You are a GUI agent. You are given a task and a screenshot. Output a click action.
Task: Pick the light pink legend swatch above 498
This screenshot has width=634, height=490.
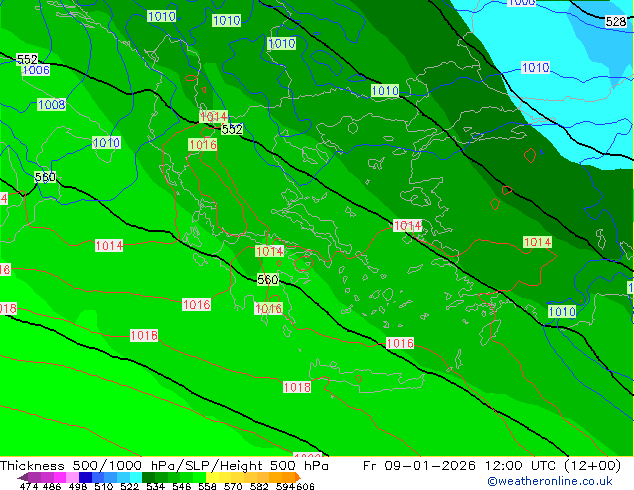[x=72, y=477]
